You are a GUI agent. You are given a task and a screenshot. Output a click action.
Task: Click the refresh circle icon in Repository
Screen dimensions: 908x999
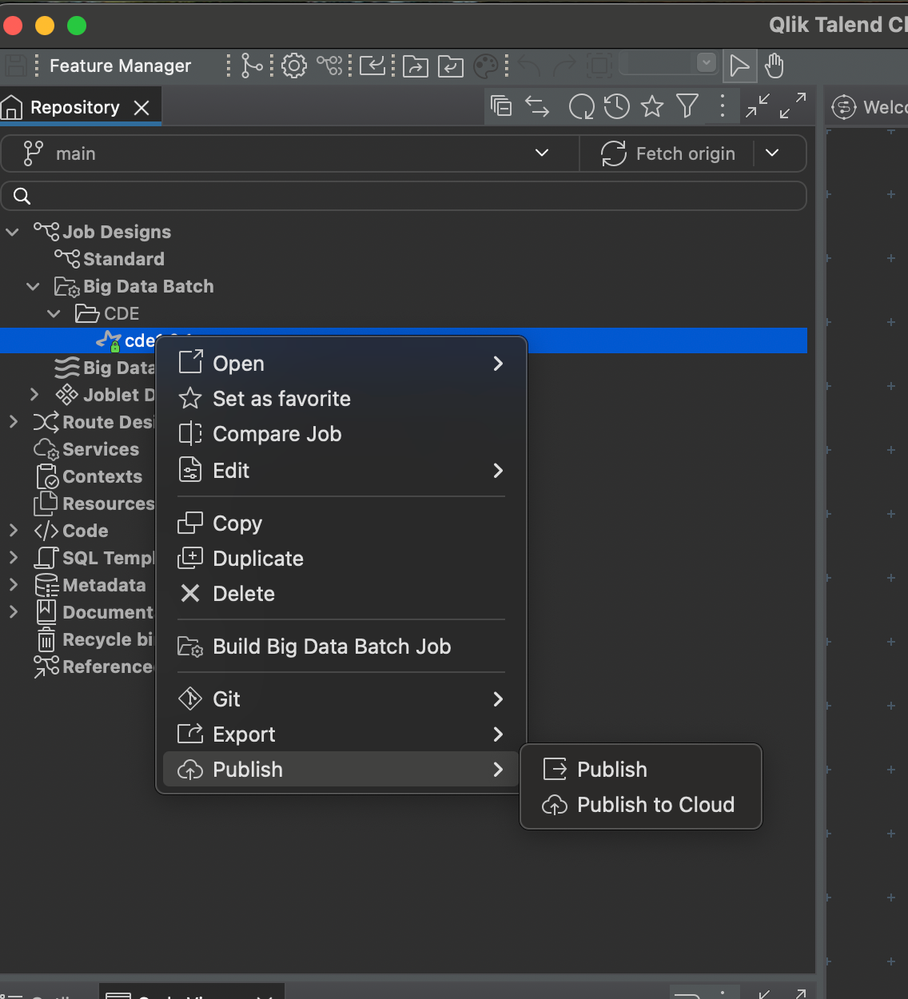[581, 106]
